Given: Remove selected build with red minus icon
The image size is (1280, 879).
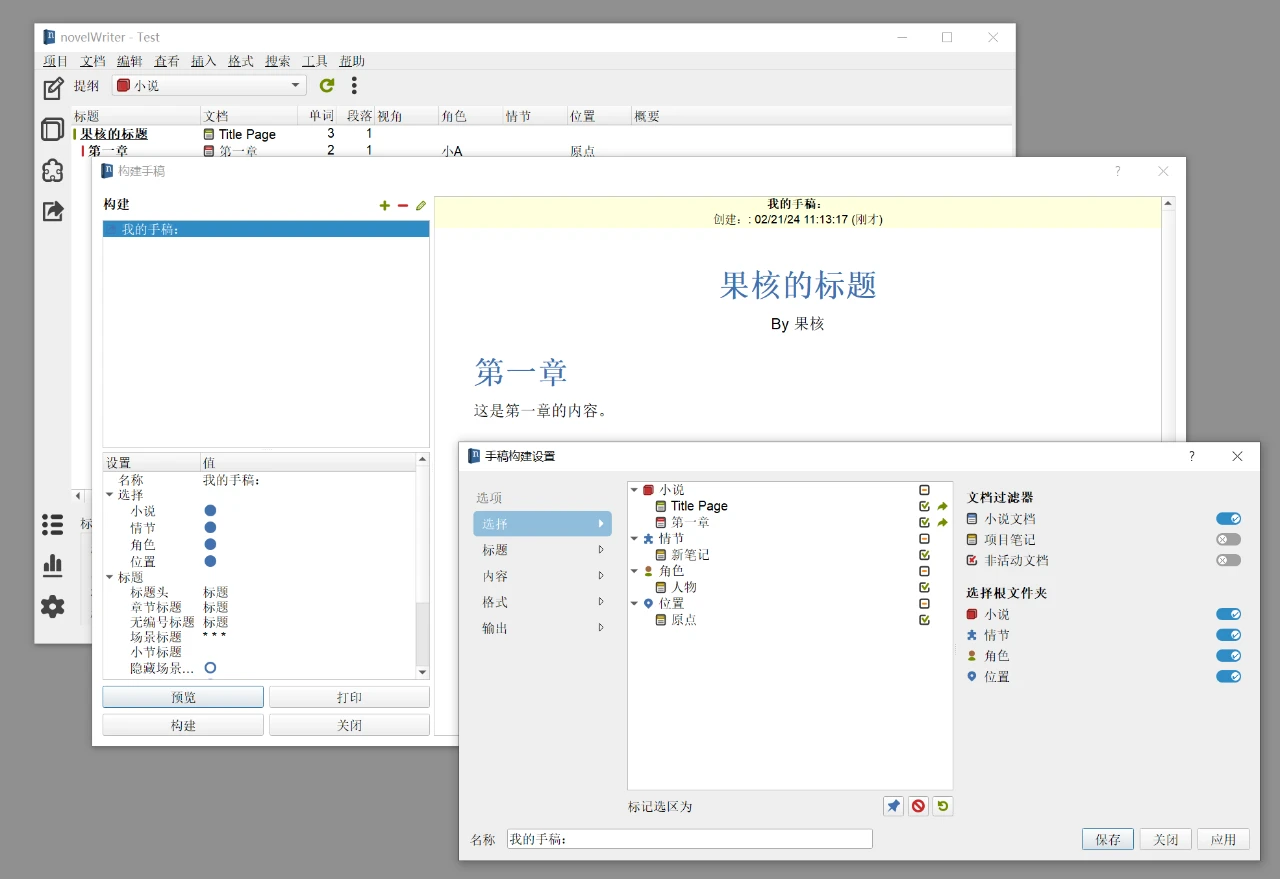Looking at the screenshot, I should [403, 205].
